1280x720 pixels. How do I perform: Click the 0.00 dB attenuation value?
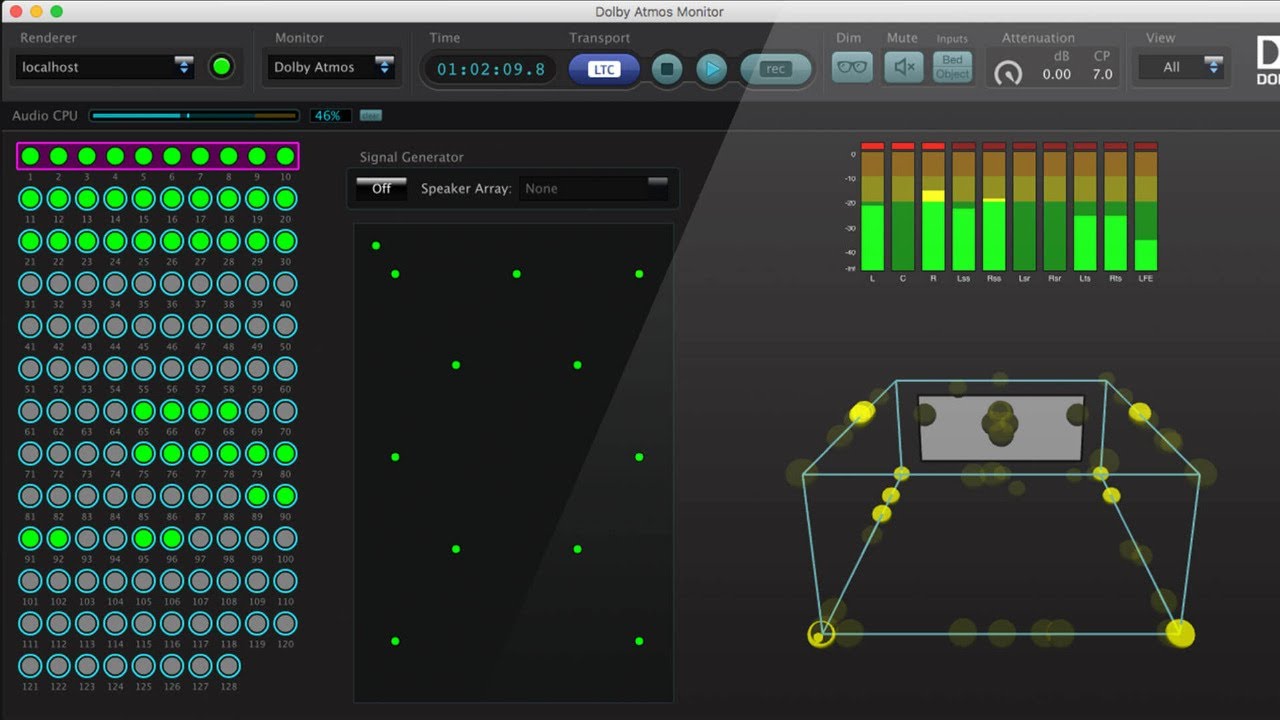coord(1057,74)
